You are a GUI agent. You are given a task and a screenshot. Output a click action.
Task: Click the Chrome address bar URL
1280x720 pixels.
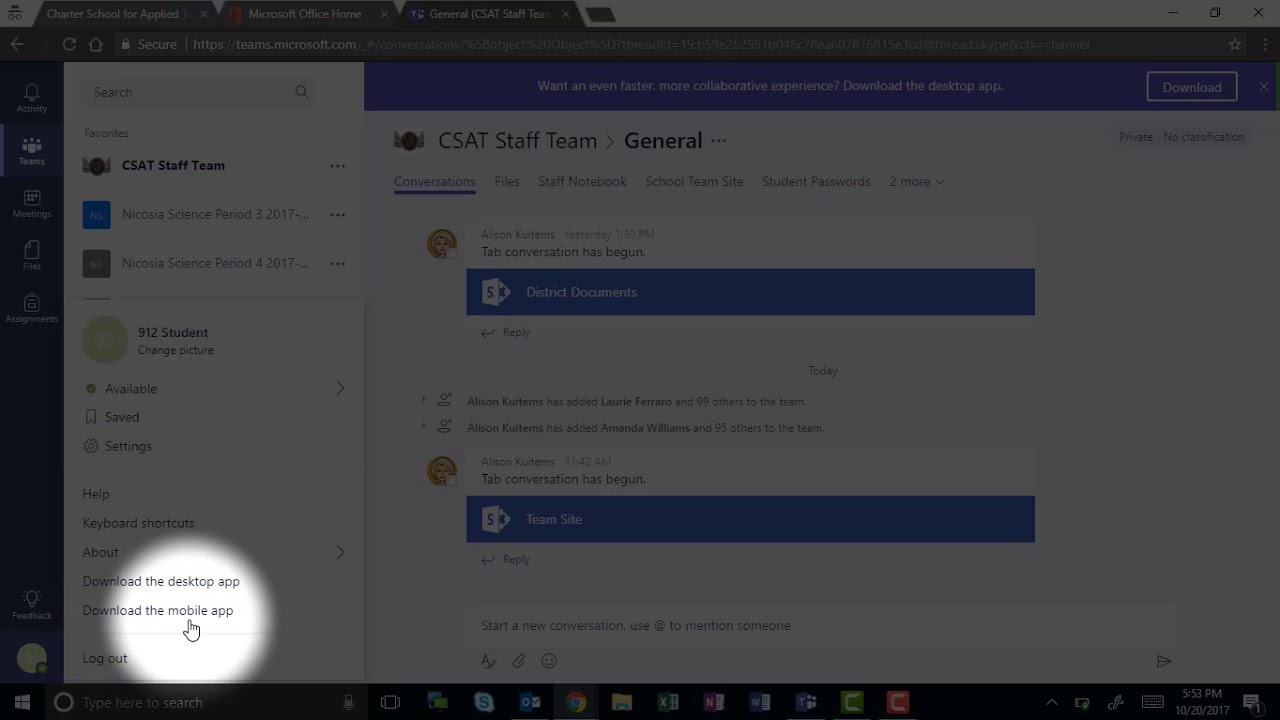[640, 44]
